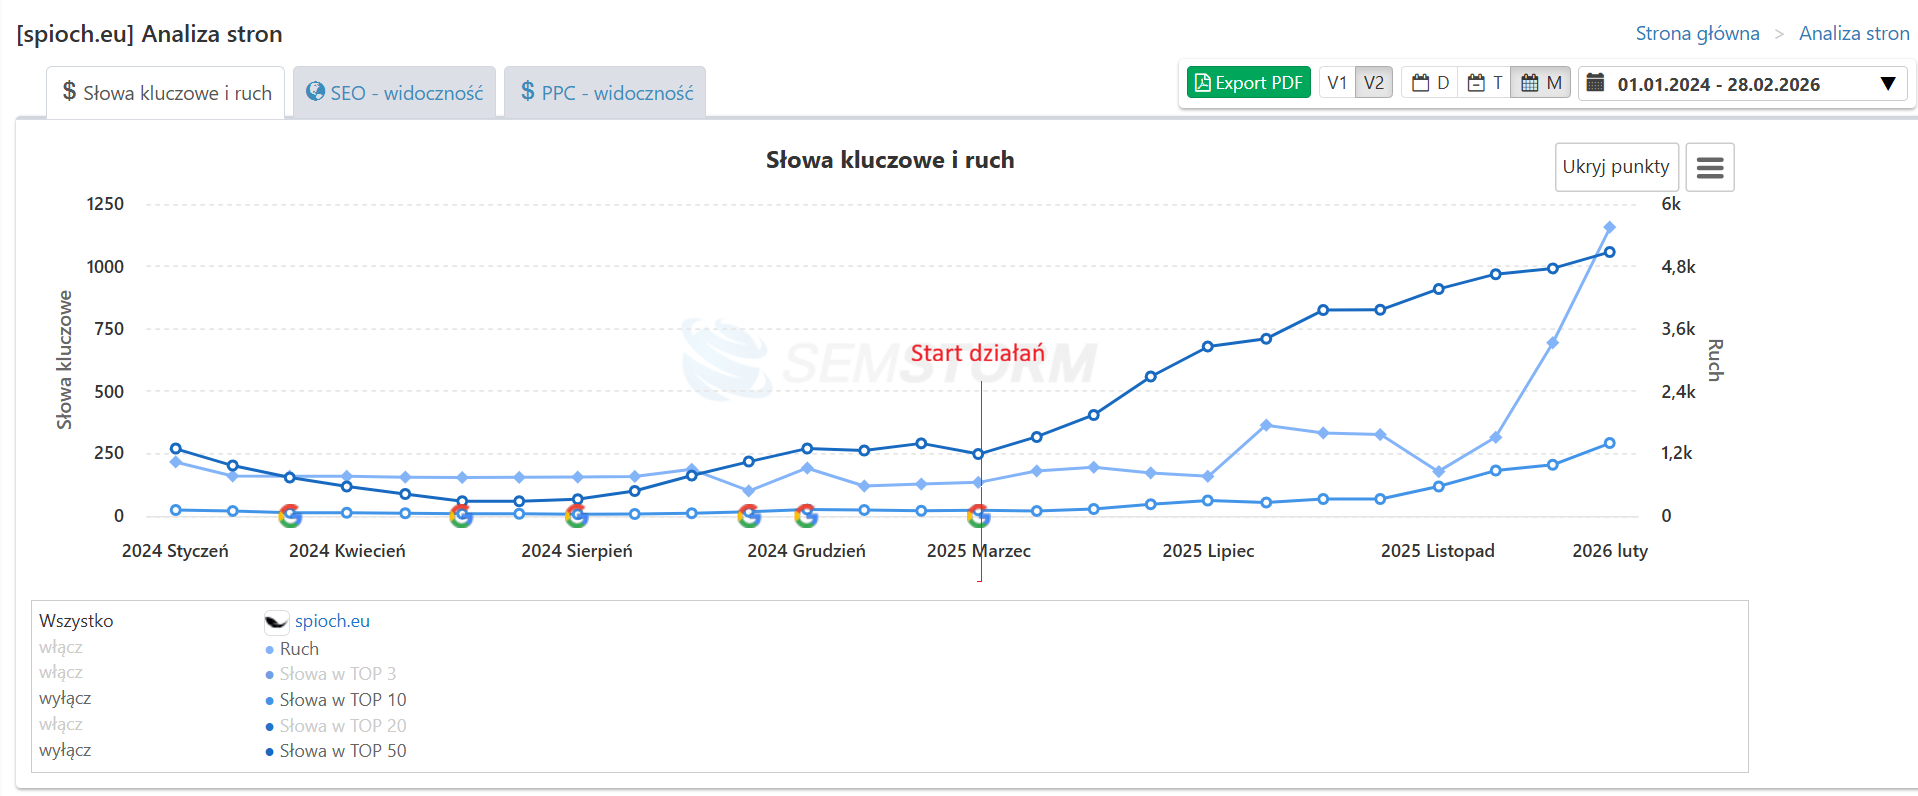
Task: Click the Ukryj punkty button
Action: pos(1615,167)
